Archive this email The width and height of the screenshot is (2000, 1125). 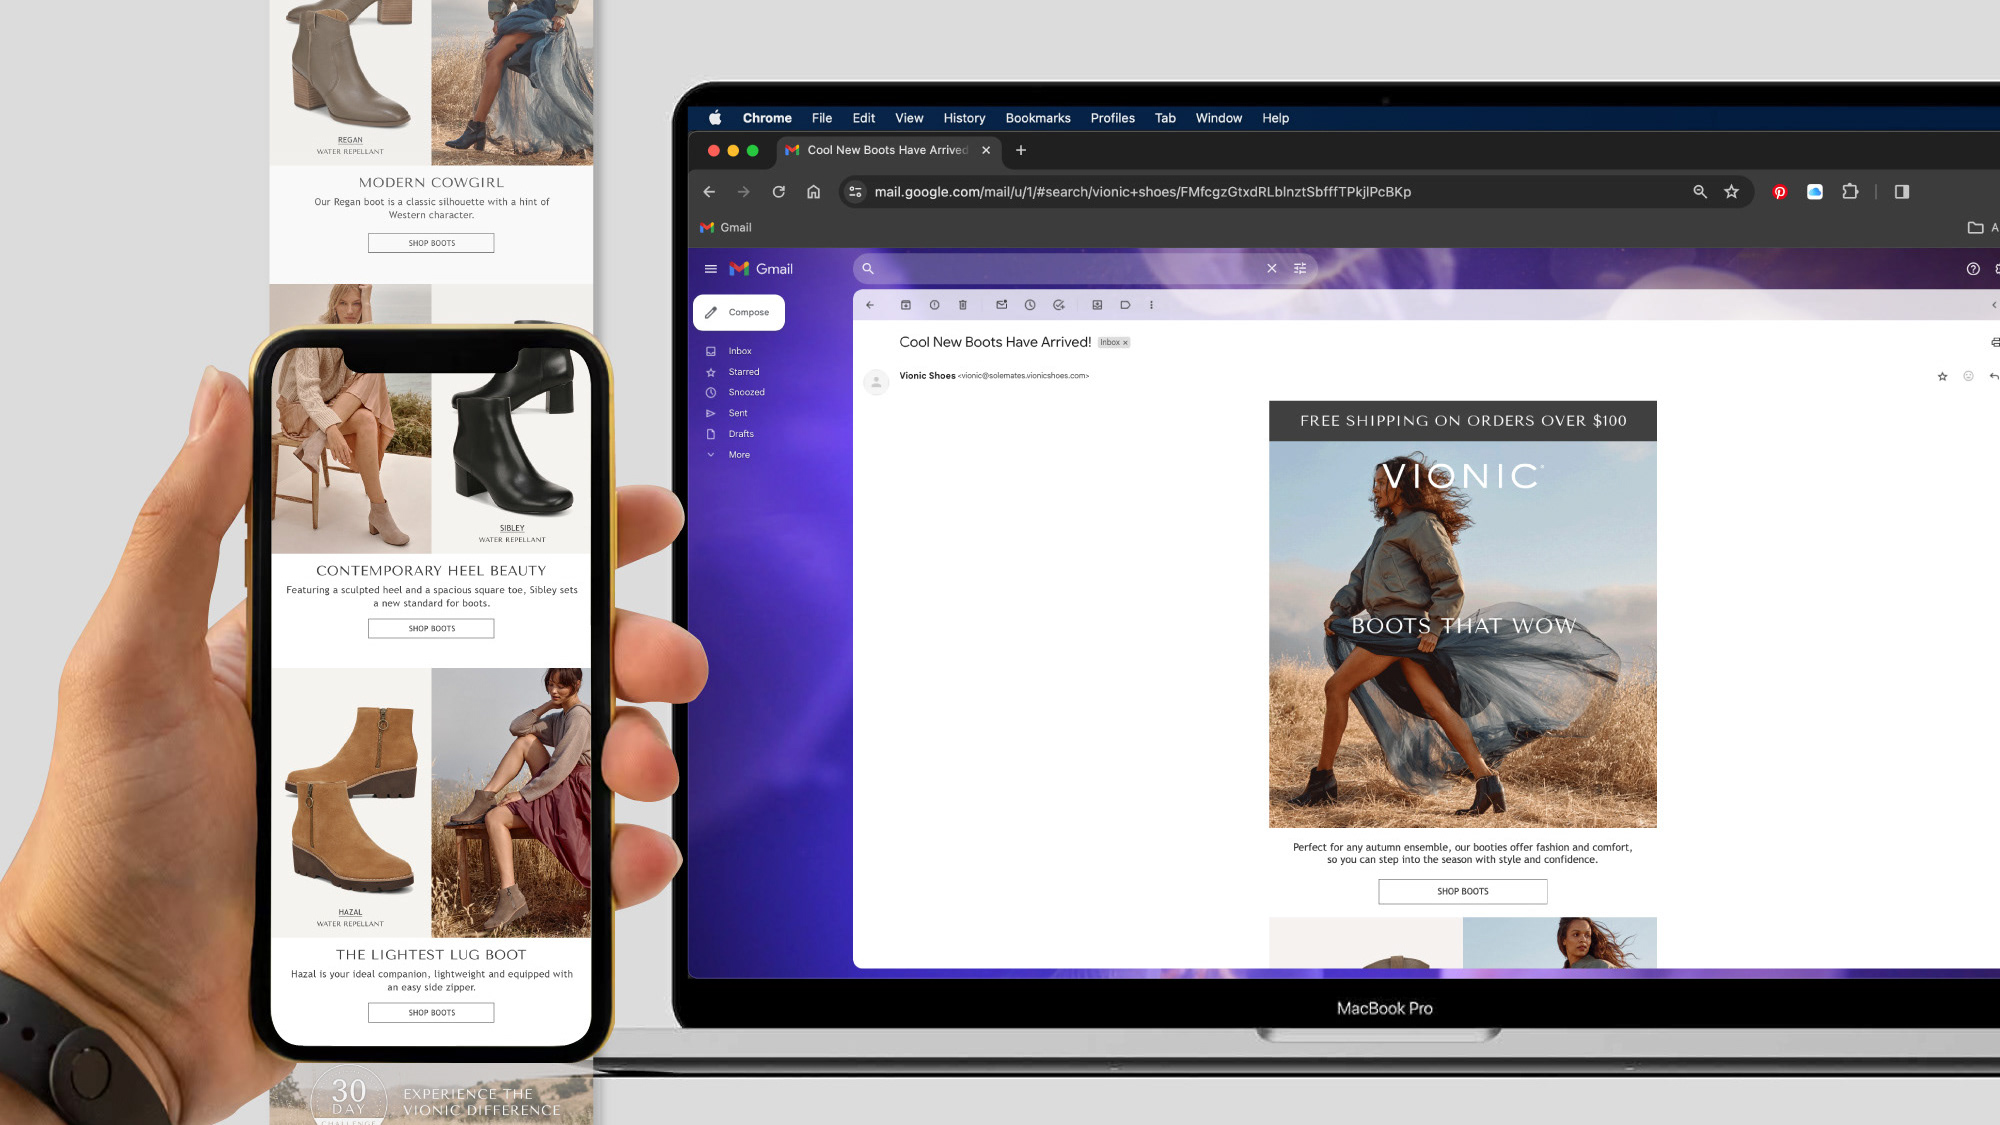pyautogui.click(x=906, y=305)
